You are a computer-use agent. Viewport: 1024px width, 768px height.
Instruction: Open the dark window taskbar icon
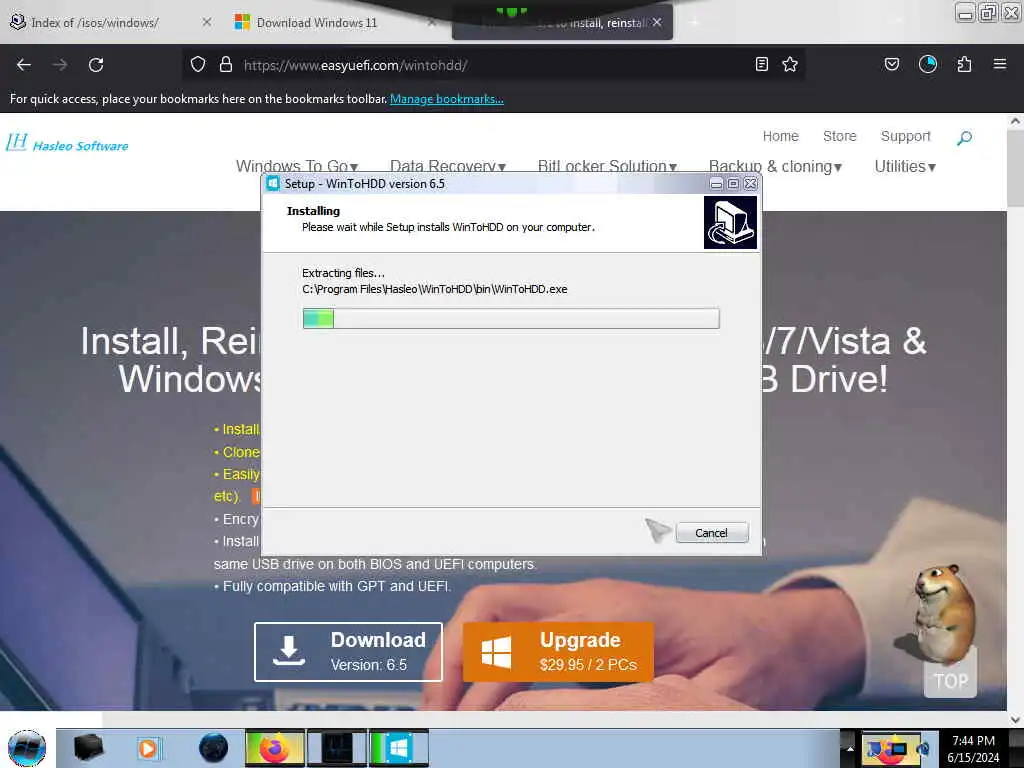(337, 748)
